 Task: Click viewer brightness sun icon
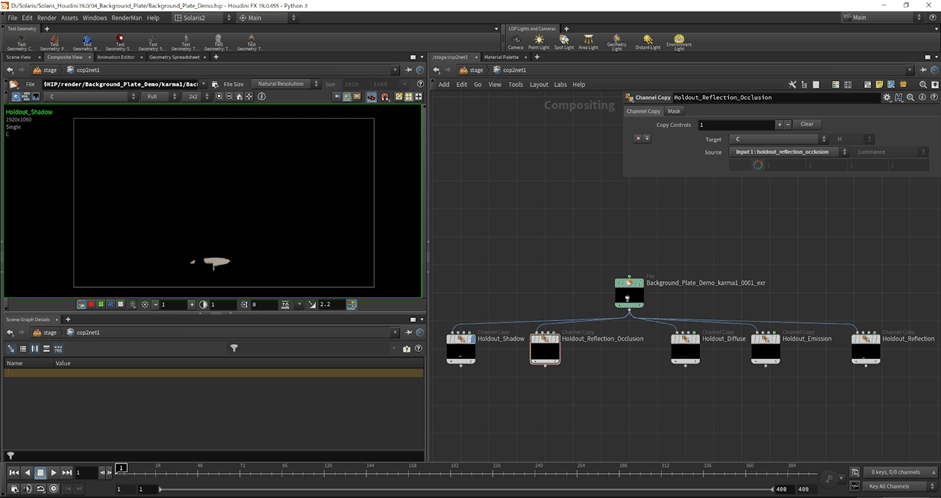(145, 305)
